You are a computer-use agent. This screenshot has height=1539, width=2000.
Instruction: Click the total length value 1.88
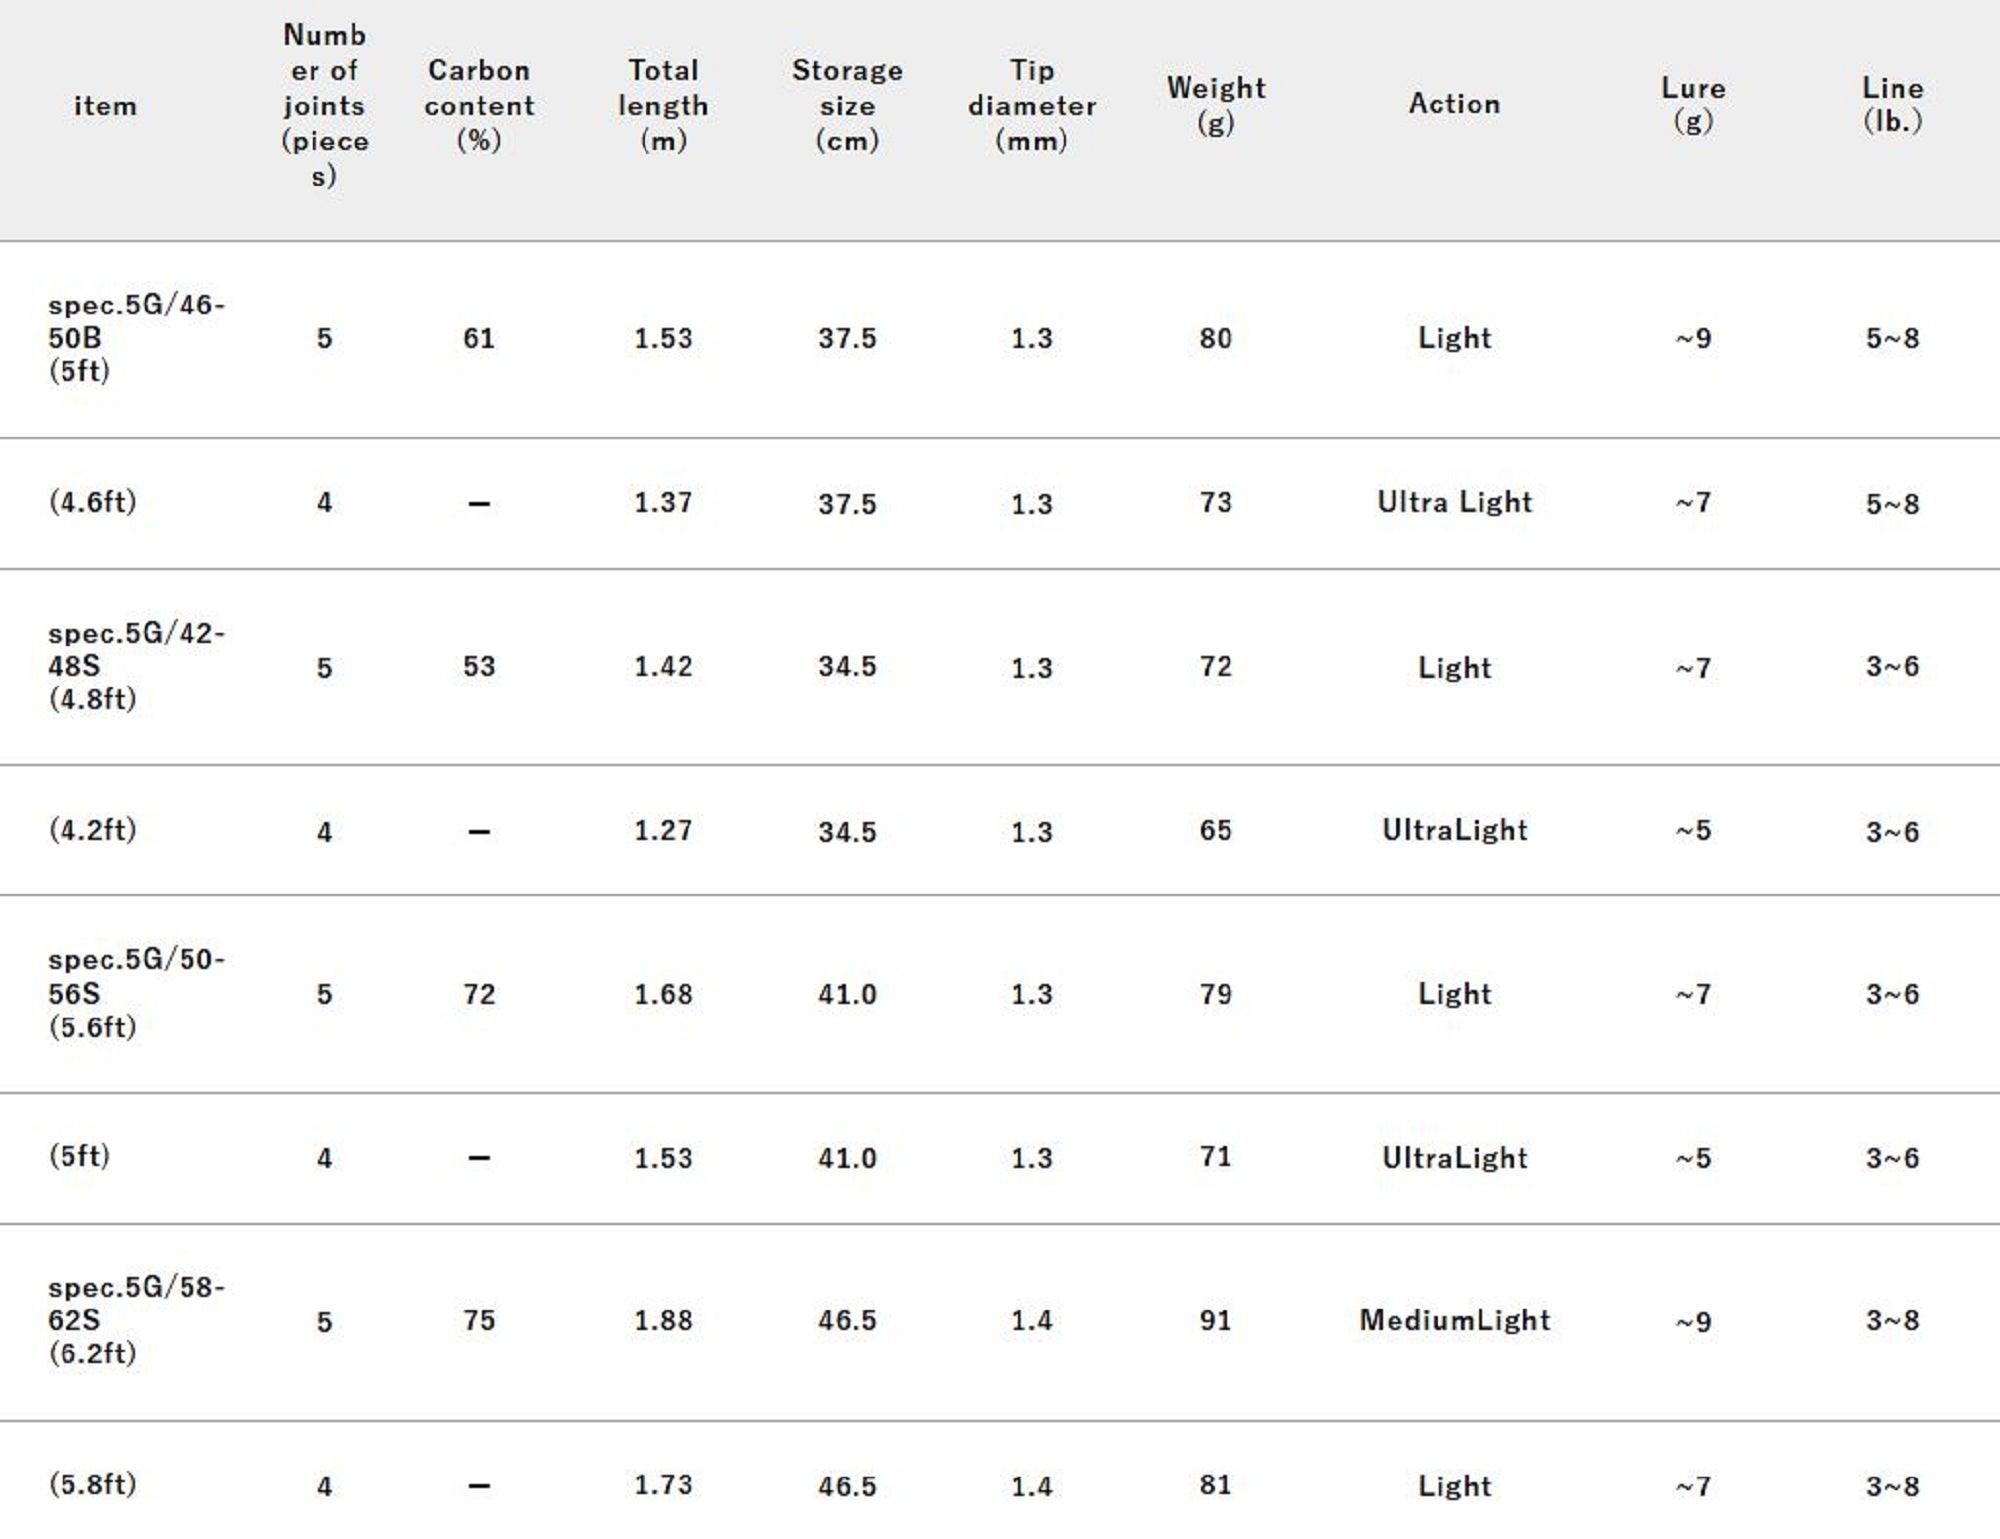point(663,1320)
